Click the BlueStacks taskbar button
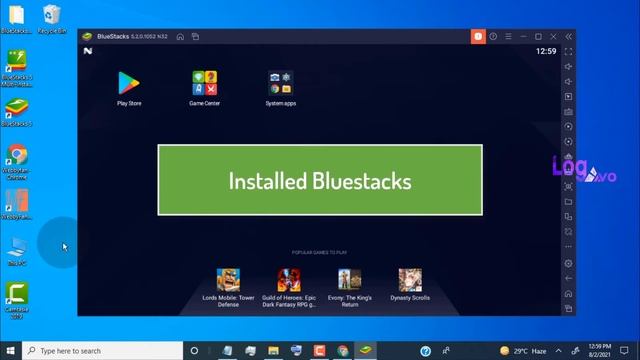Viewport: 640px width, 360px height. (x=365, y=351)
